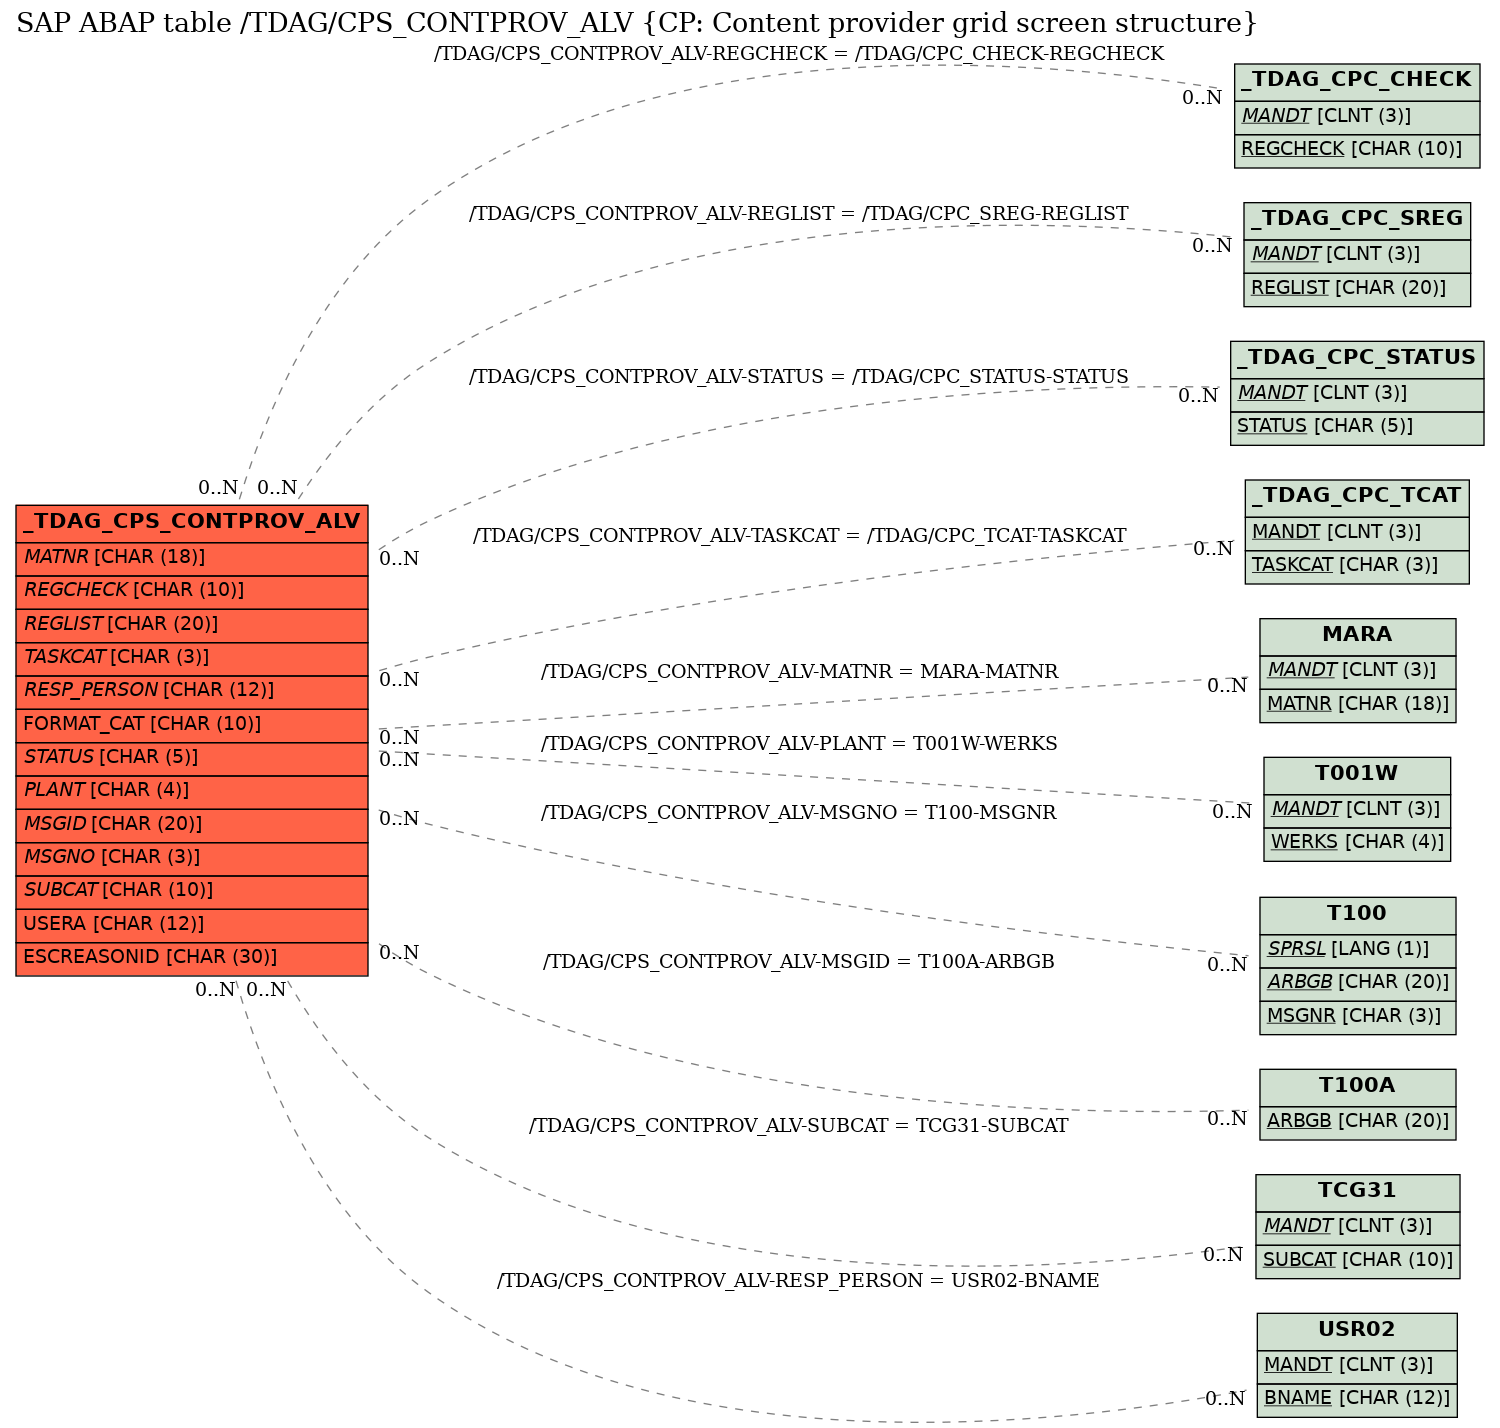The image size is (1500, 1428).
Task: Click the RESP_PERSON = USR02-BNAME relation label
Action: tap(799, 1281)
